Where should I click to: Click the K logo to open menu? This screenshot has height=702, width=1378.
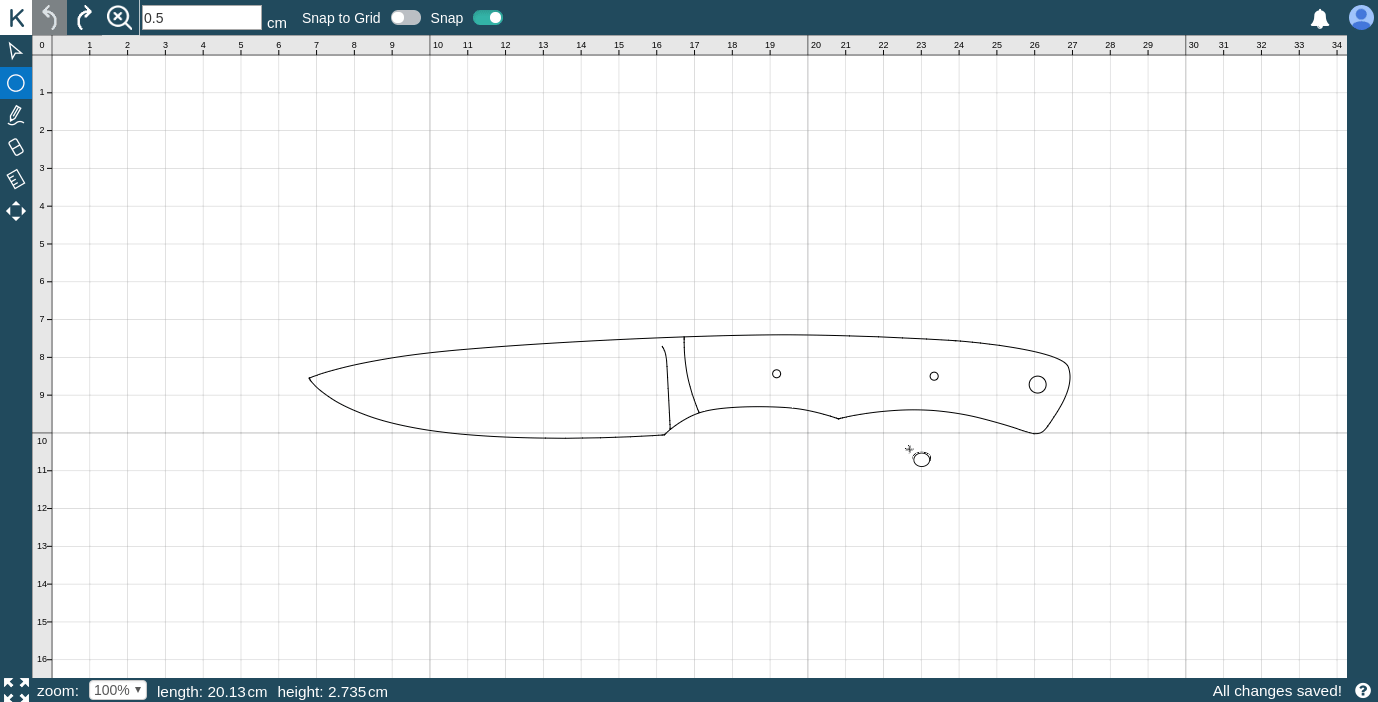pos(16,17)
